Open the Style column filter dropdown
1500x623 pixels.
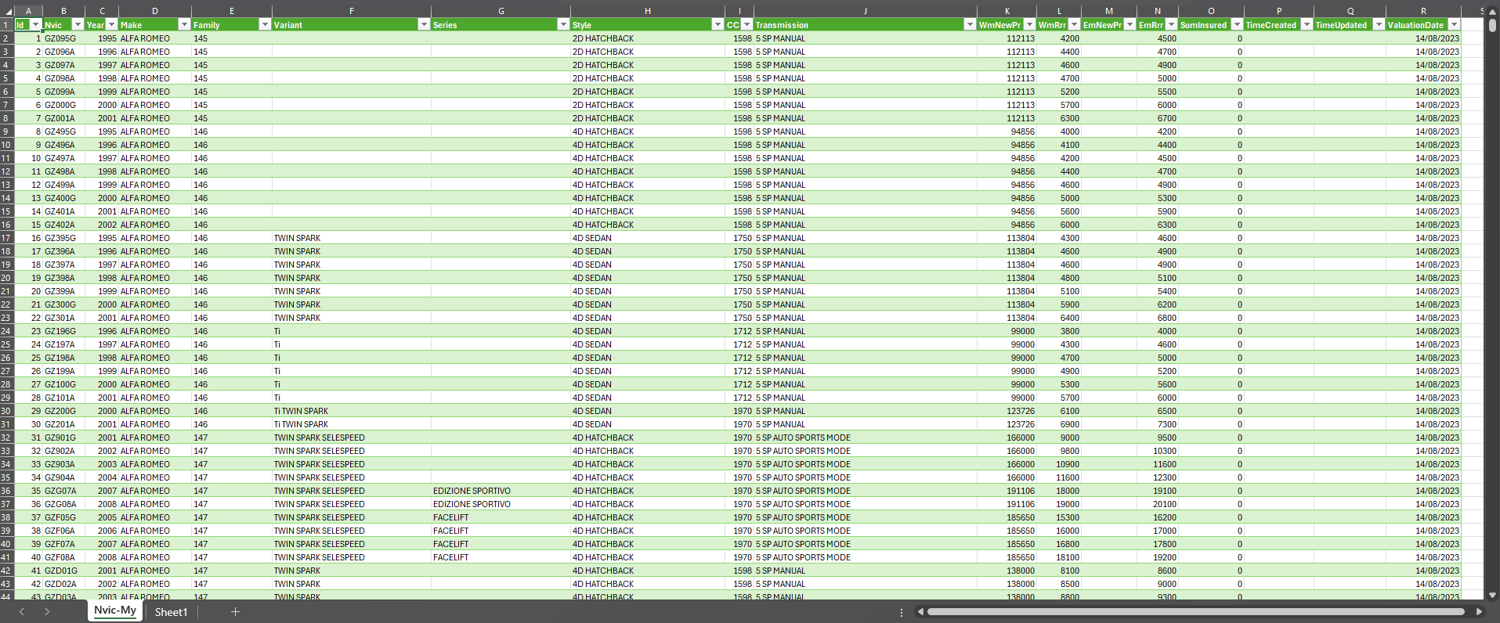(718, 24)
